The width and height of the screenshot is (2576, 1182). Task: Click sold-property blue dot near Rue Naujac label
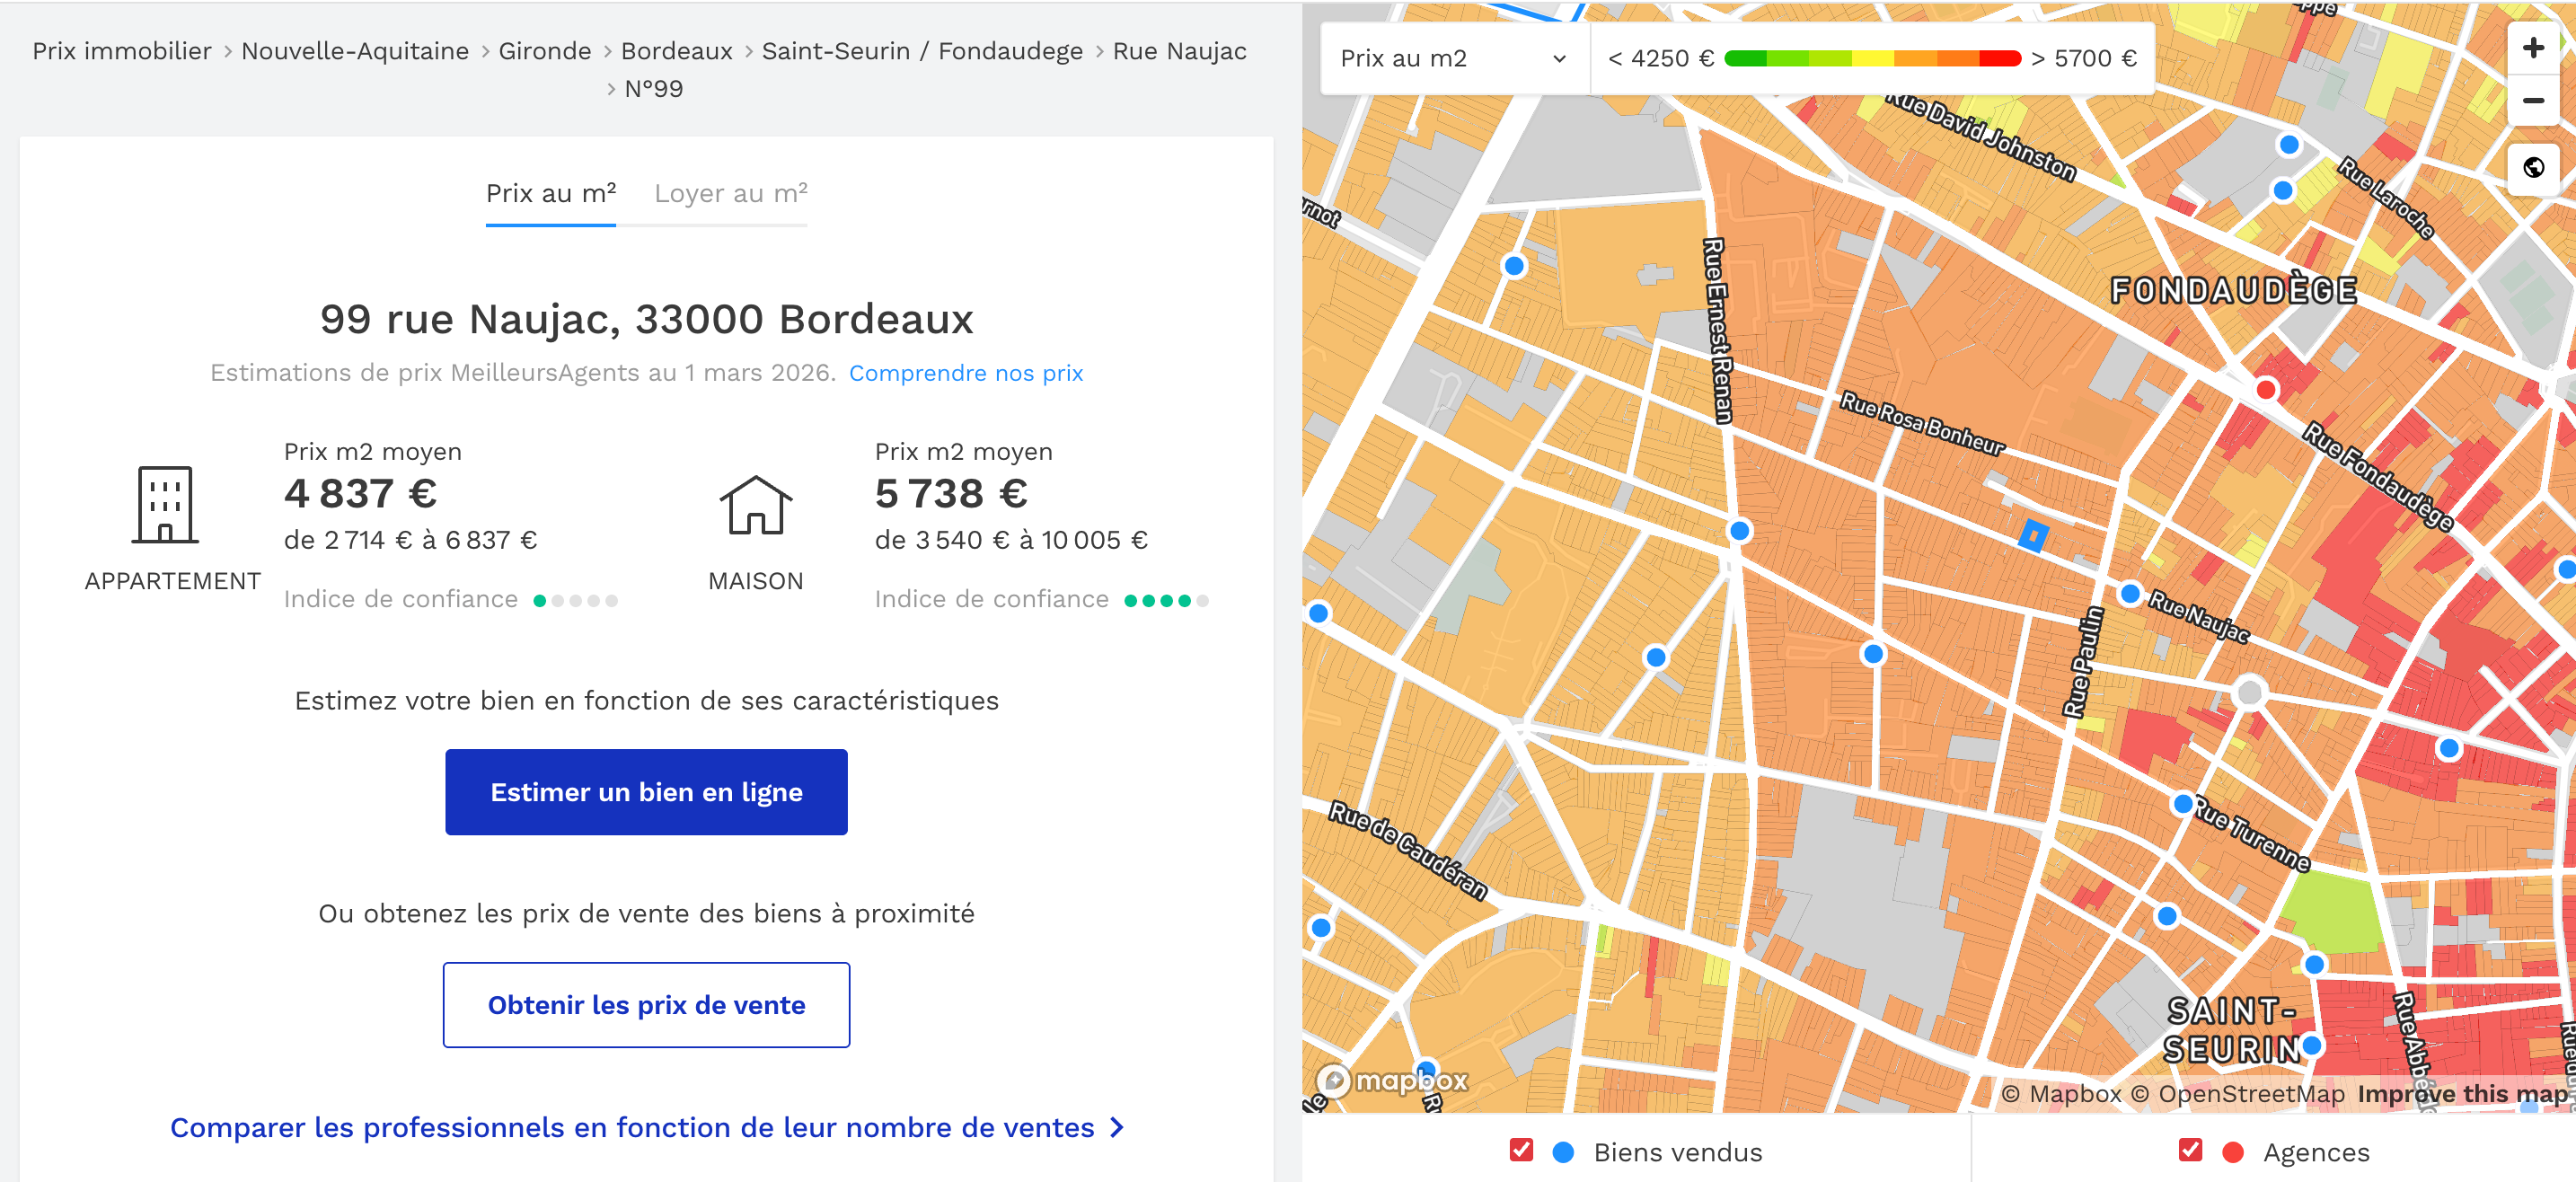pyautogui.click(x=2130, y=594)
